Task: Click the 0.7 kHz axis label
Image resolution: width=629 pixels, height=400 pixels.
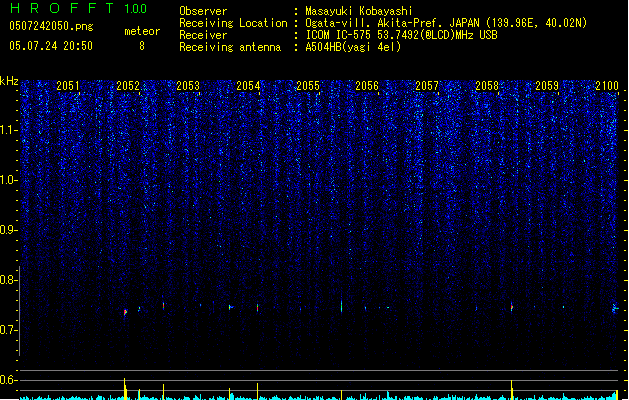Action: pyautogui.click(x=9, y=330)
